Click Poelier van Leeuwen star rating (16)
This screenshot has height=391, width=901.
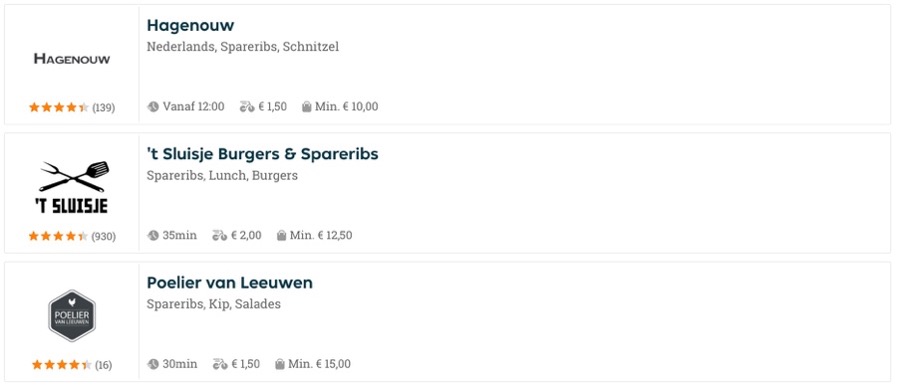(72, 365)
